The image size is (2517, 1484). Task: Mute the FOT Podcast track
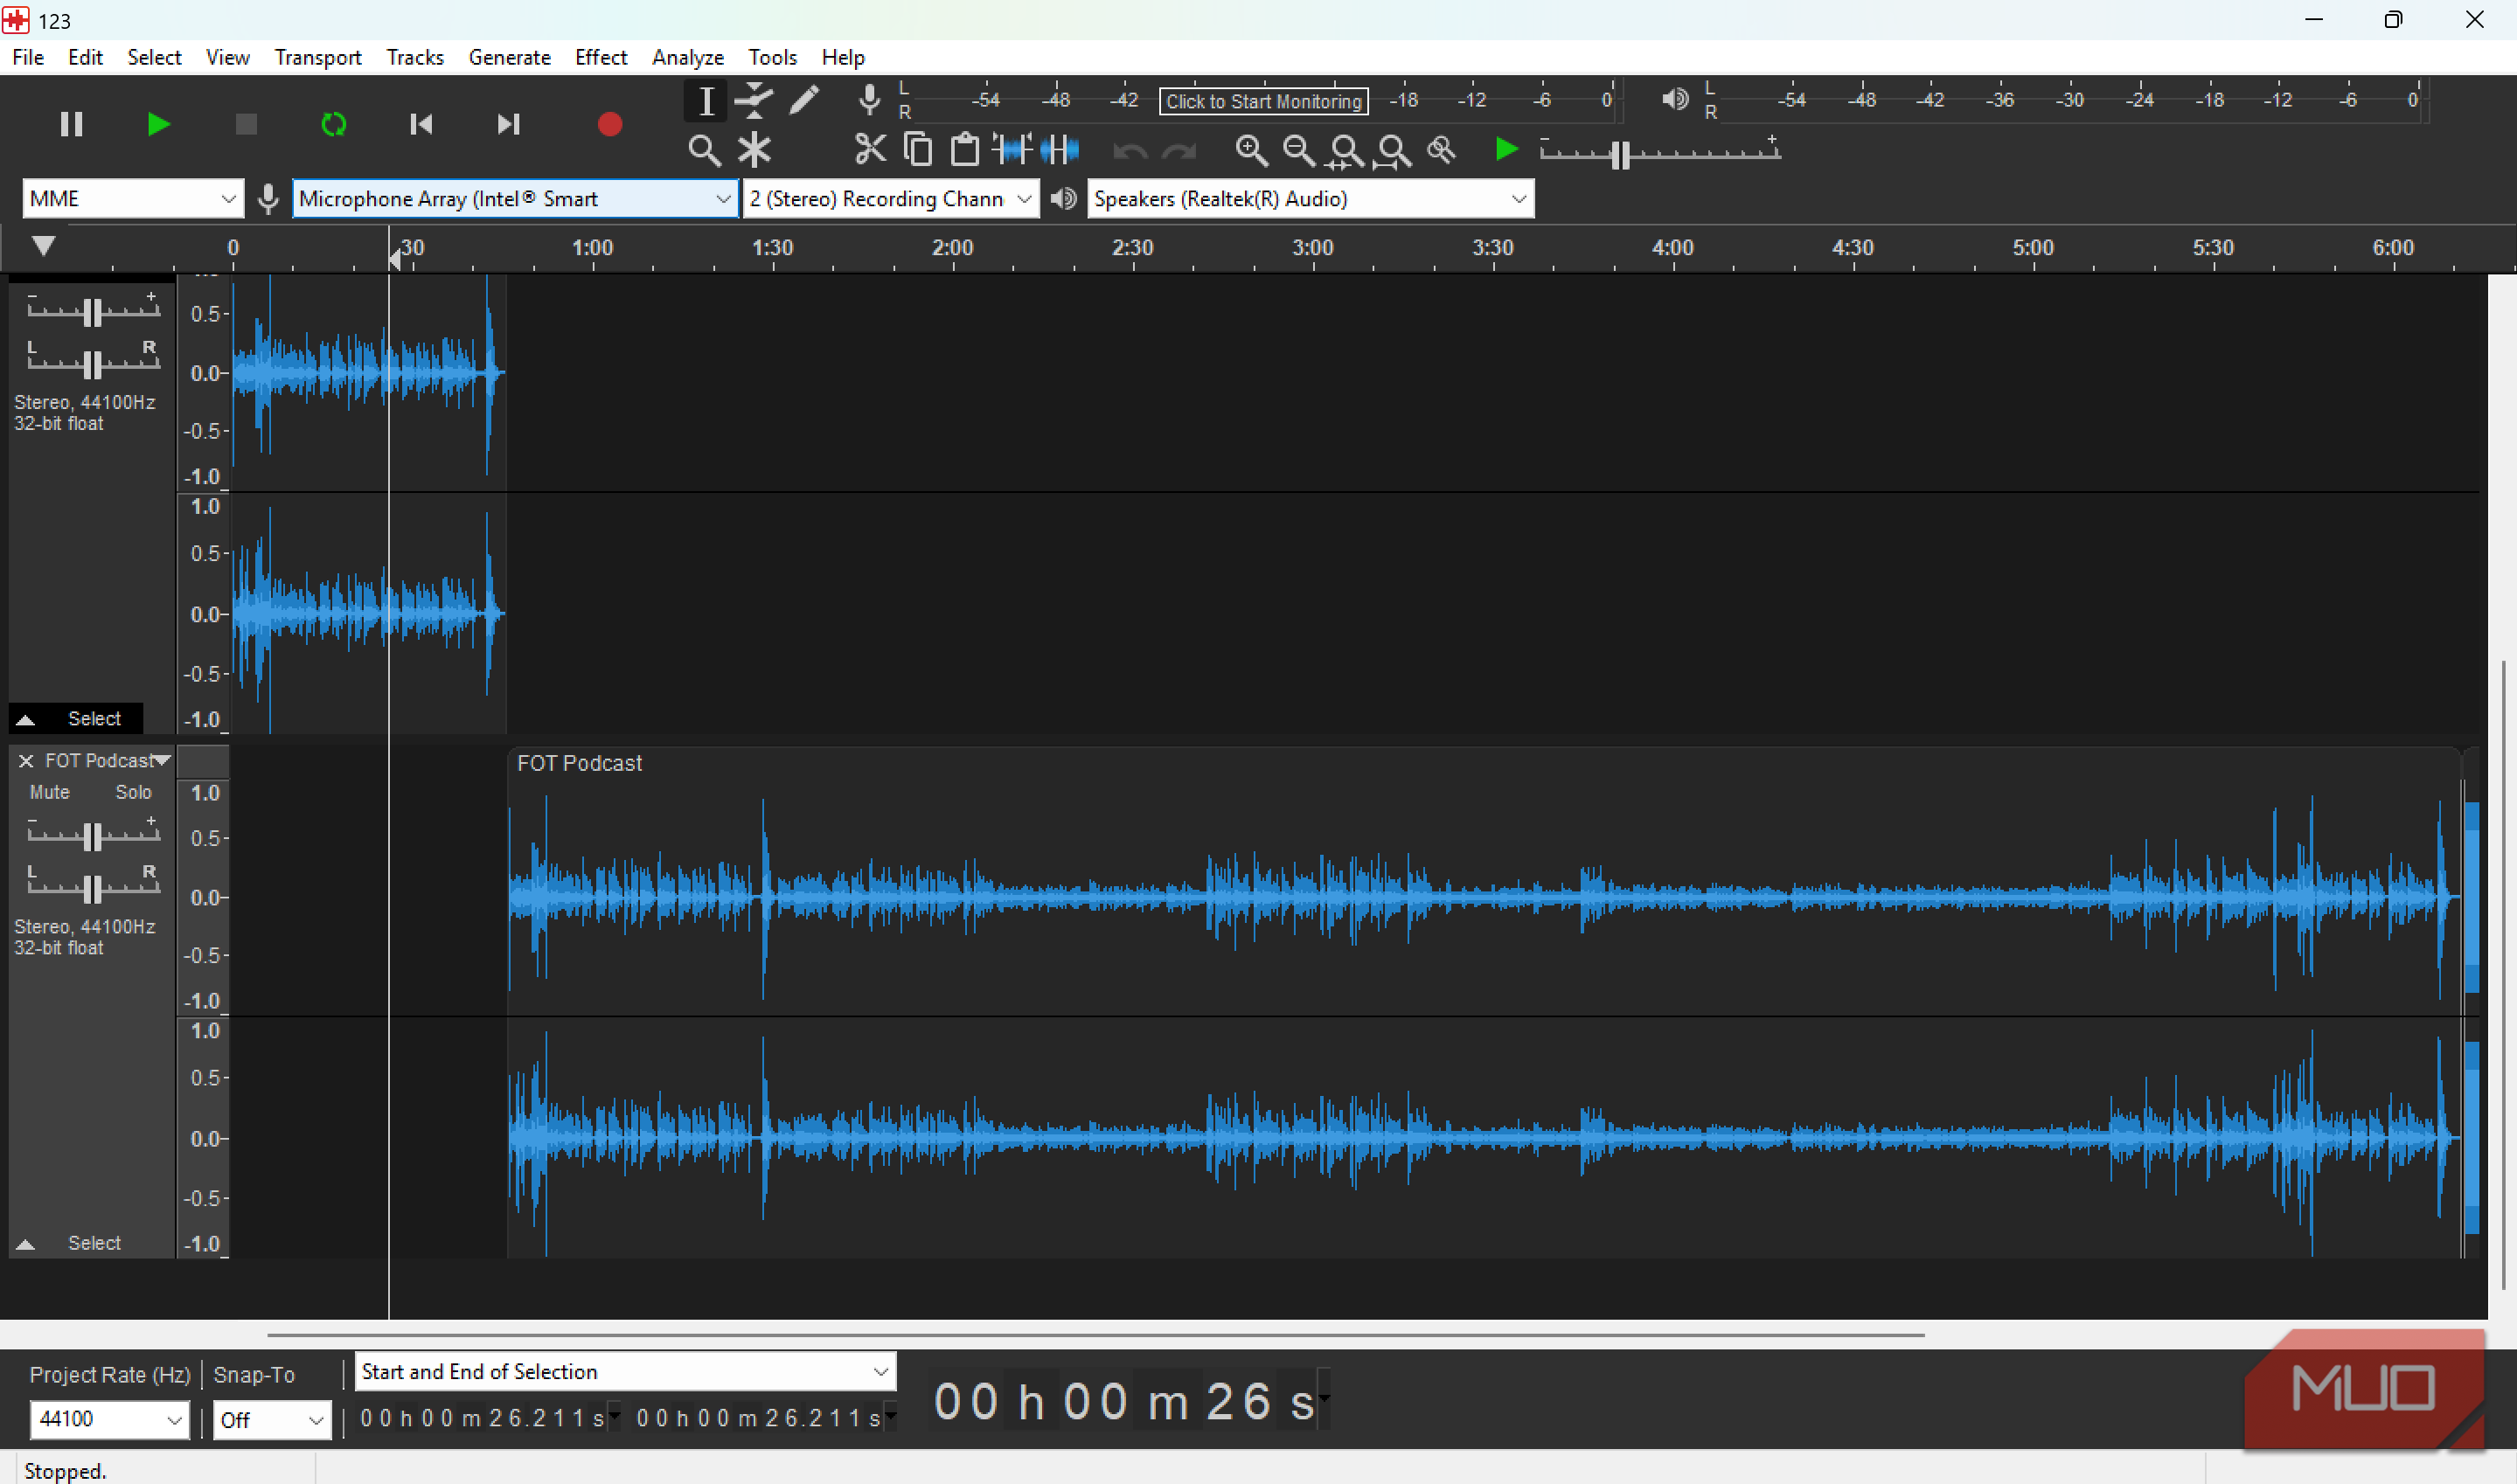(x=49, y=792)
